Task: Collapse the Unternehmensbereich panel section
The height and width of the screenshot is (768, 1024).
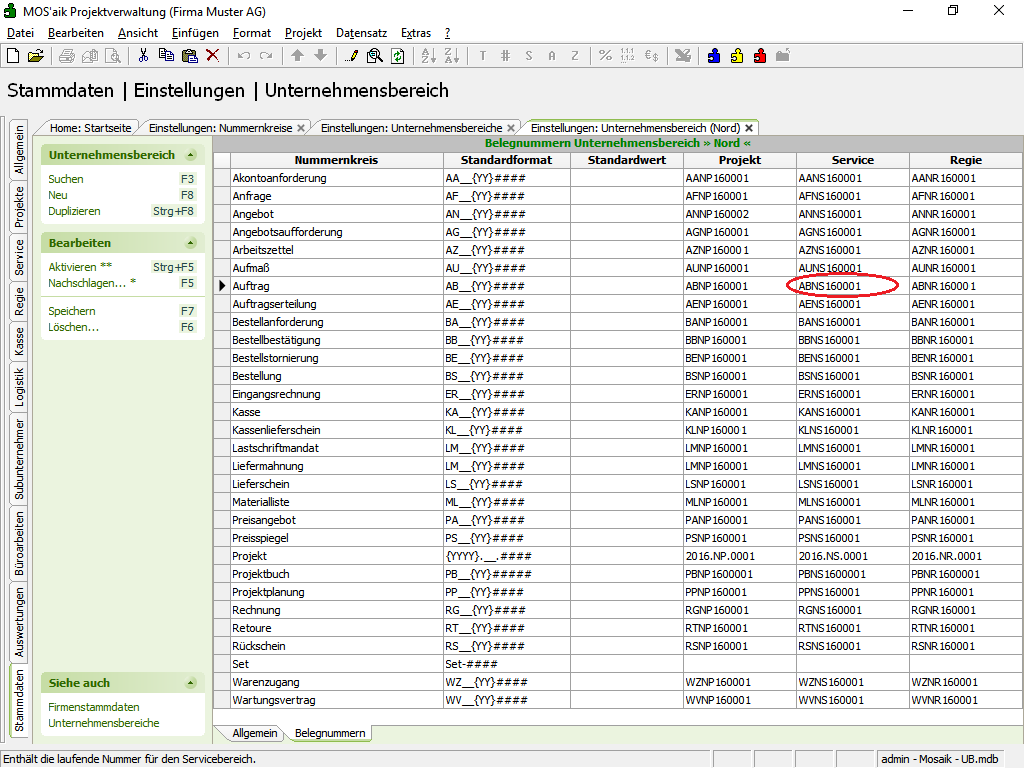Action: 190,155
